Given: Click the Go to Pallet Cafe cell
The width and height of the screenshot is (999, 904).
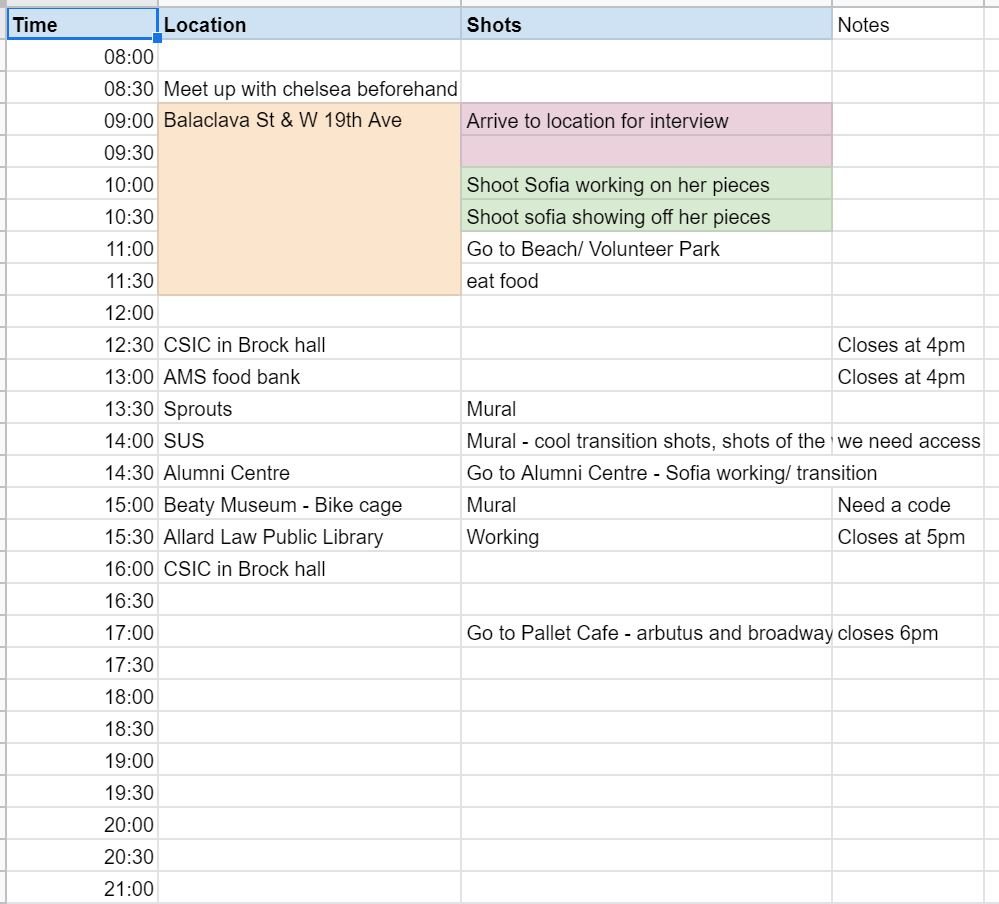Looking at the screenshot, I should (x=646, y=633).
